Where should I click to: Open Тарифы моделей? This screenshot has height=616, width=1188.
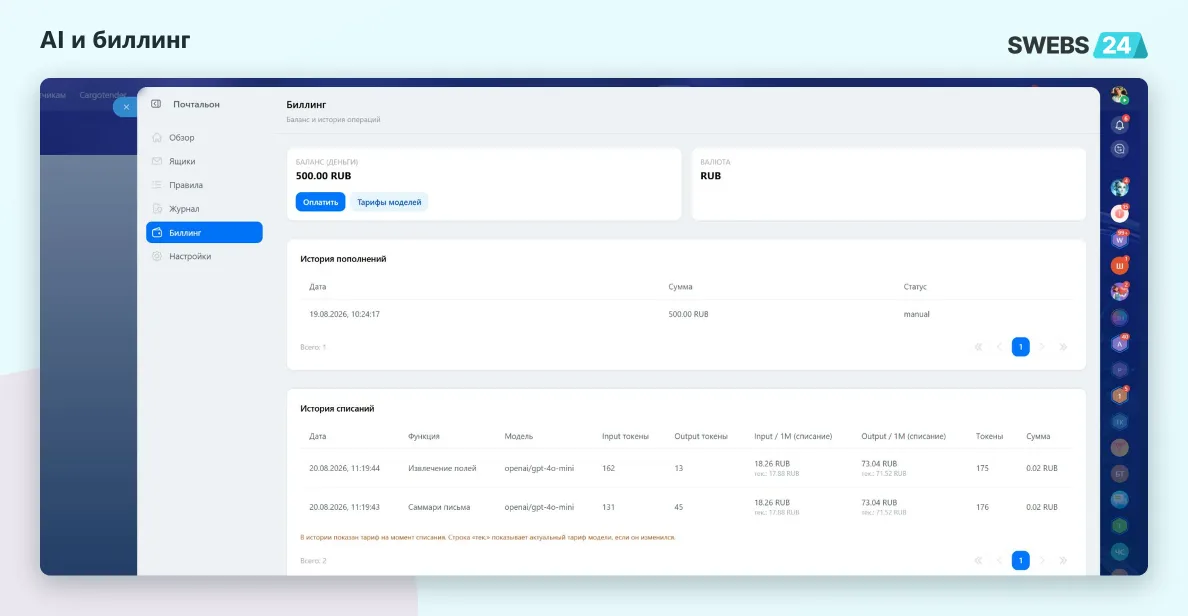pos(389,202)
